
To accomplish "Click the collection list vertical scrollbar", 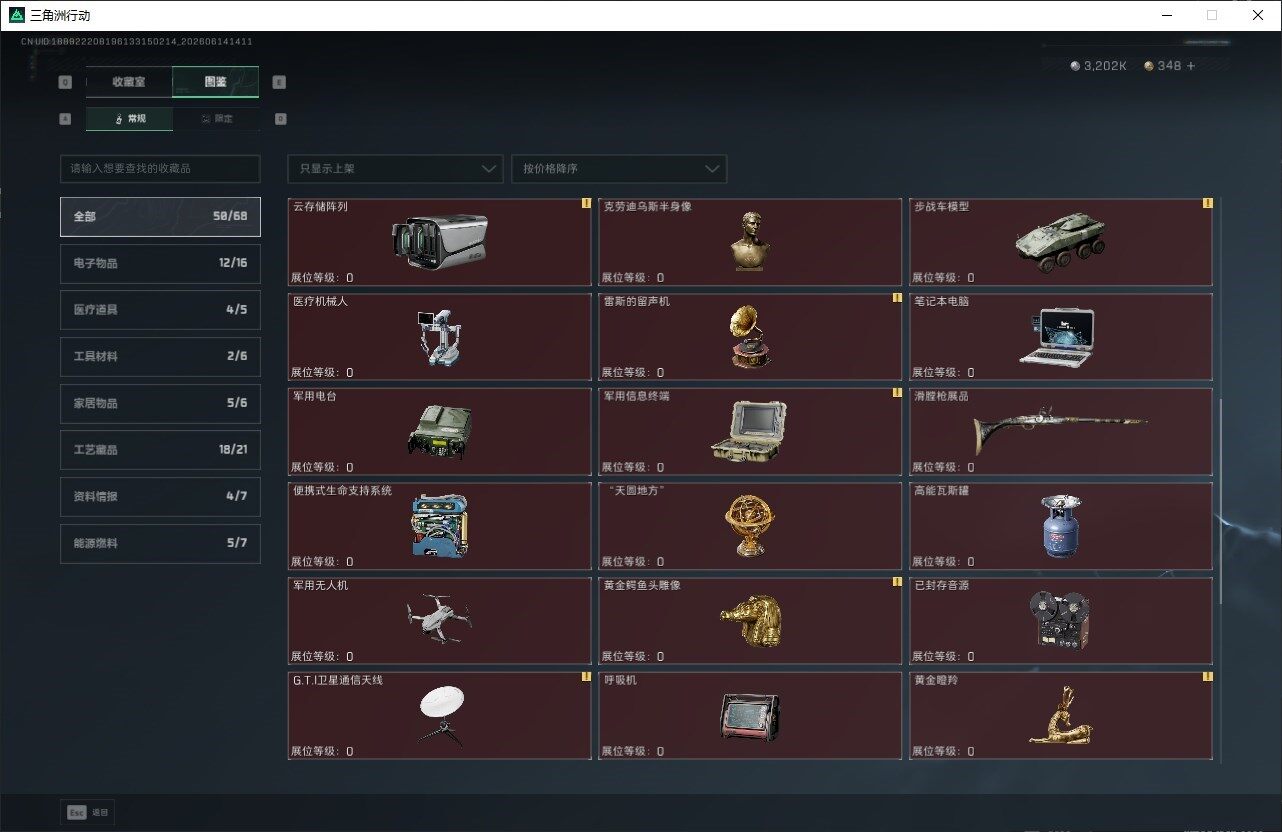I will tap(1219, 500).
